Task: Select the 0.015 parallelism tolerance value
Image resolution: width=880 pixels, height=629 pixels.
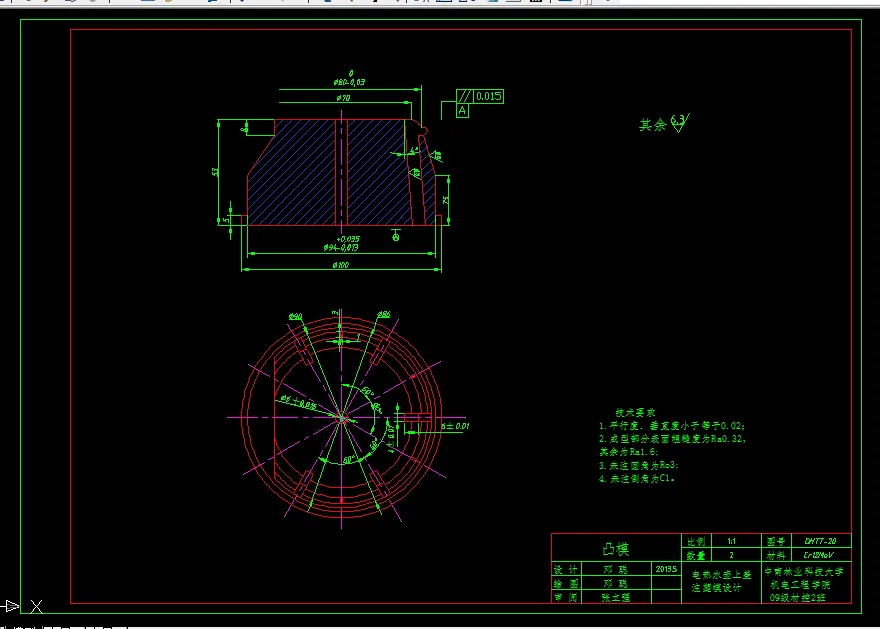Action: [488, 97]
